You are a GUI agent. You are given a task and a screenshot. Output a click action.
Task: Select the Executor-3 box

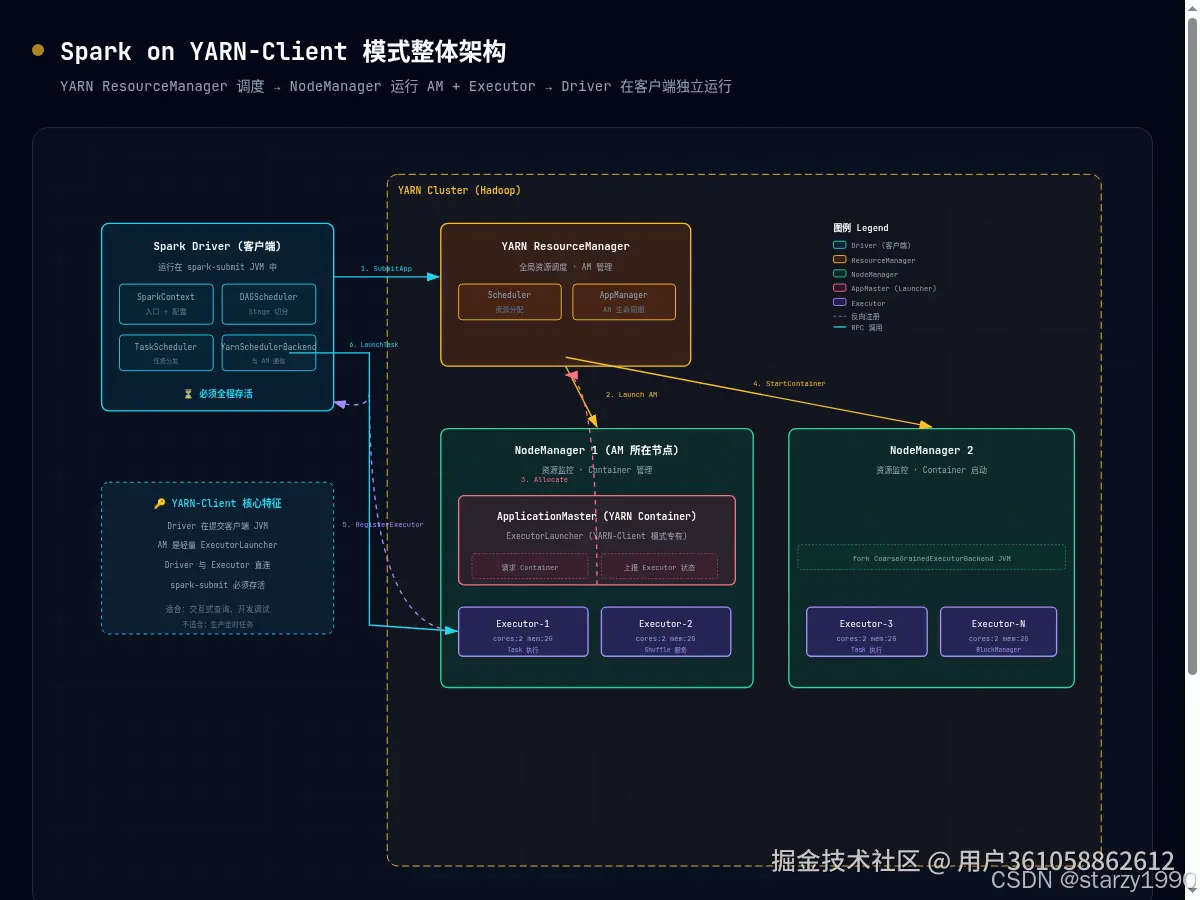tap(867, 632)
